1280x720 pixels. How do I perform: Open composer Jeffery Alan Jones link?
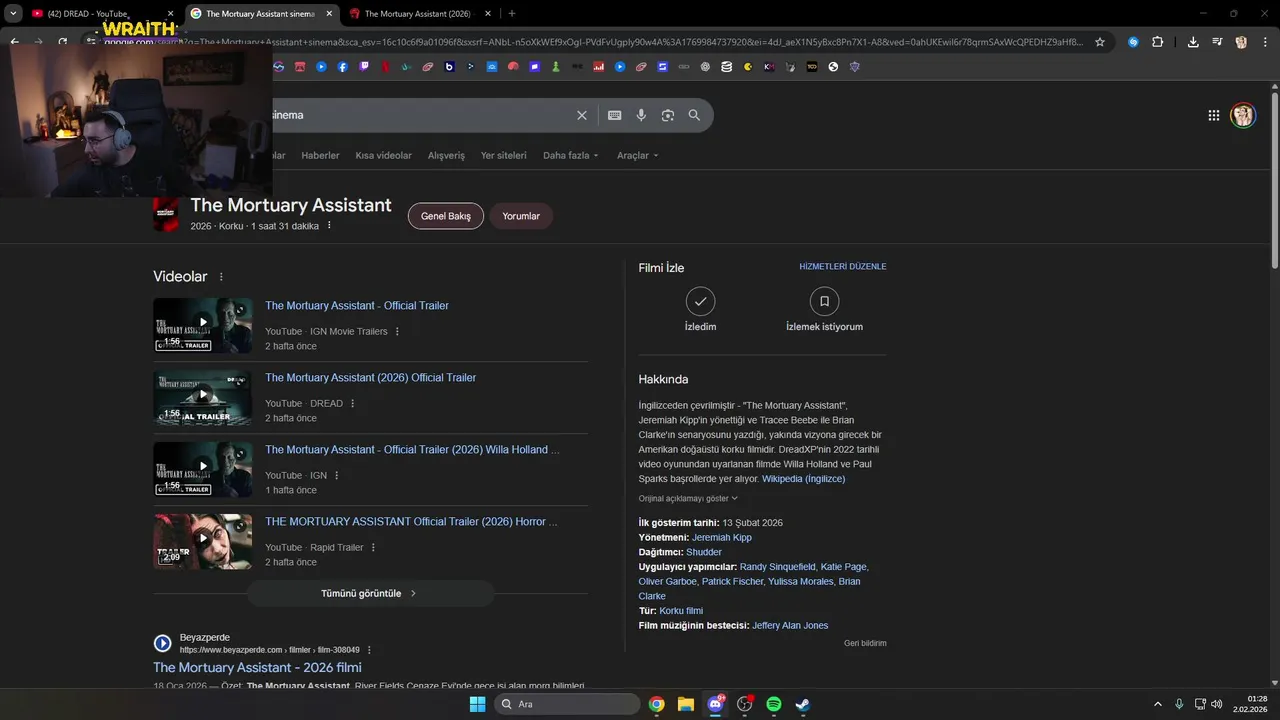pos(790,625)
